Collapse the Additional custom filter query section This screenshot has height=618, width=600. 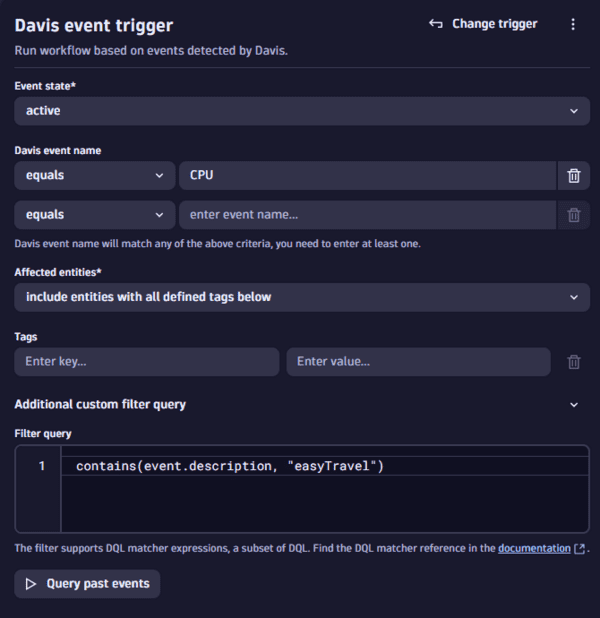pyautogui.click(x=574, y=405)
